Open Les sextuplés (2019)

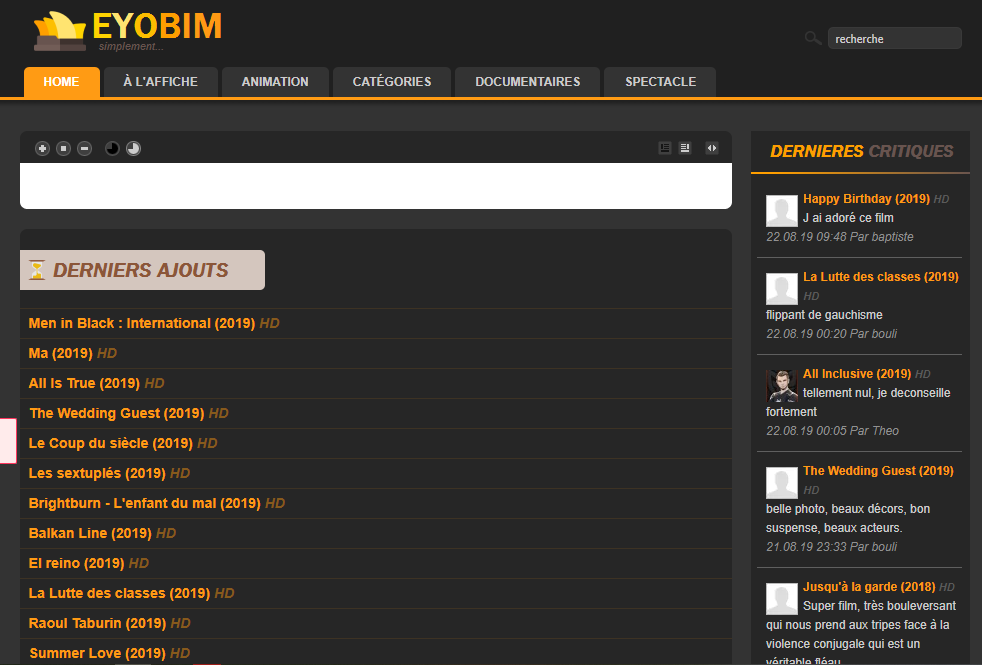pos(97,473)
